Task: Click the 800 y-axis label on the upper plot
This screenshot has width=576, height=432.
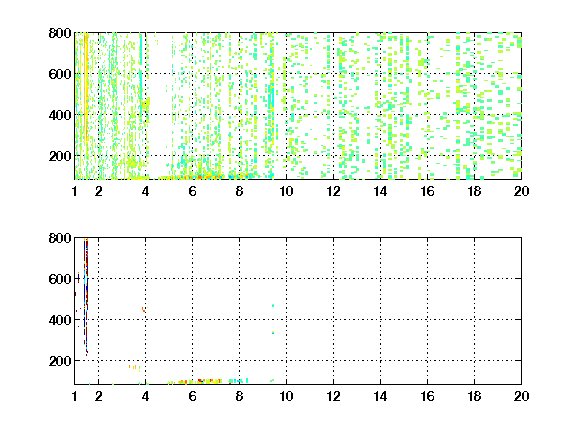Action: pyautogui.click(x=60, y=33)
